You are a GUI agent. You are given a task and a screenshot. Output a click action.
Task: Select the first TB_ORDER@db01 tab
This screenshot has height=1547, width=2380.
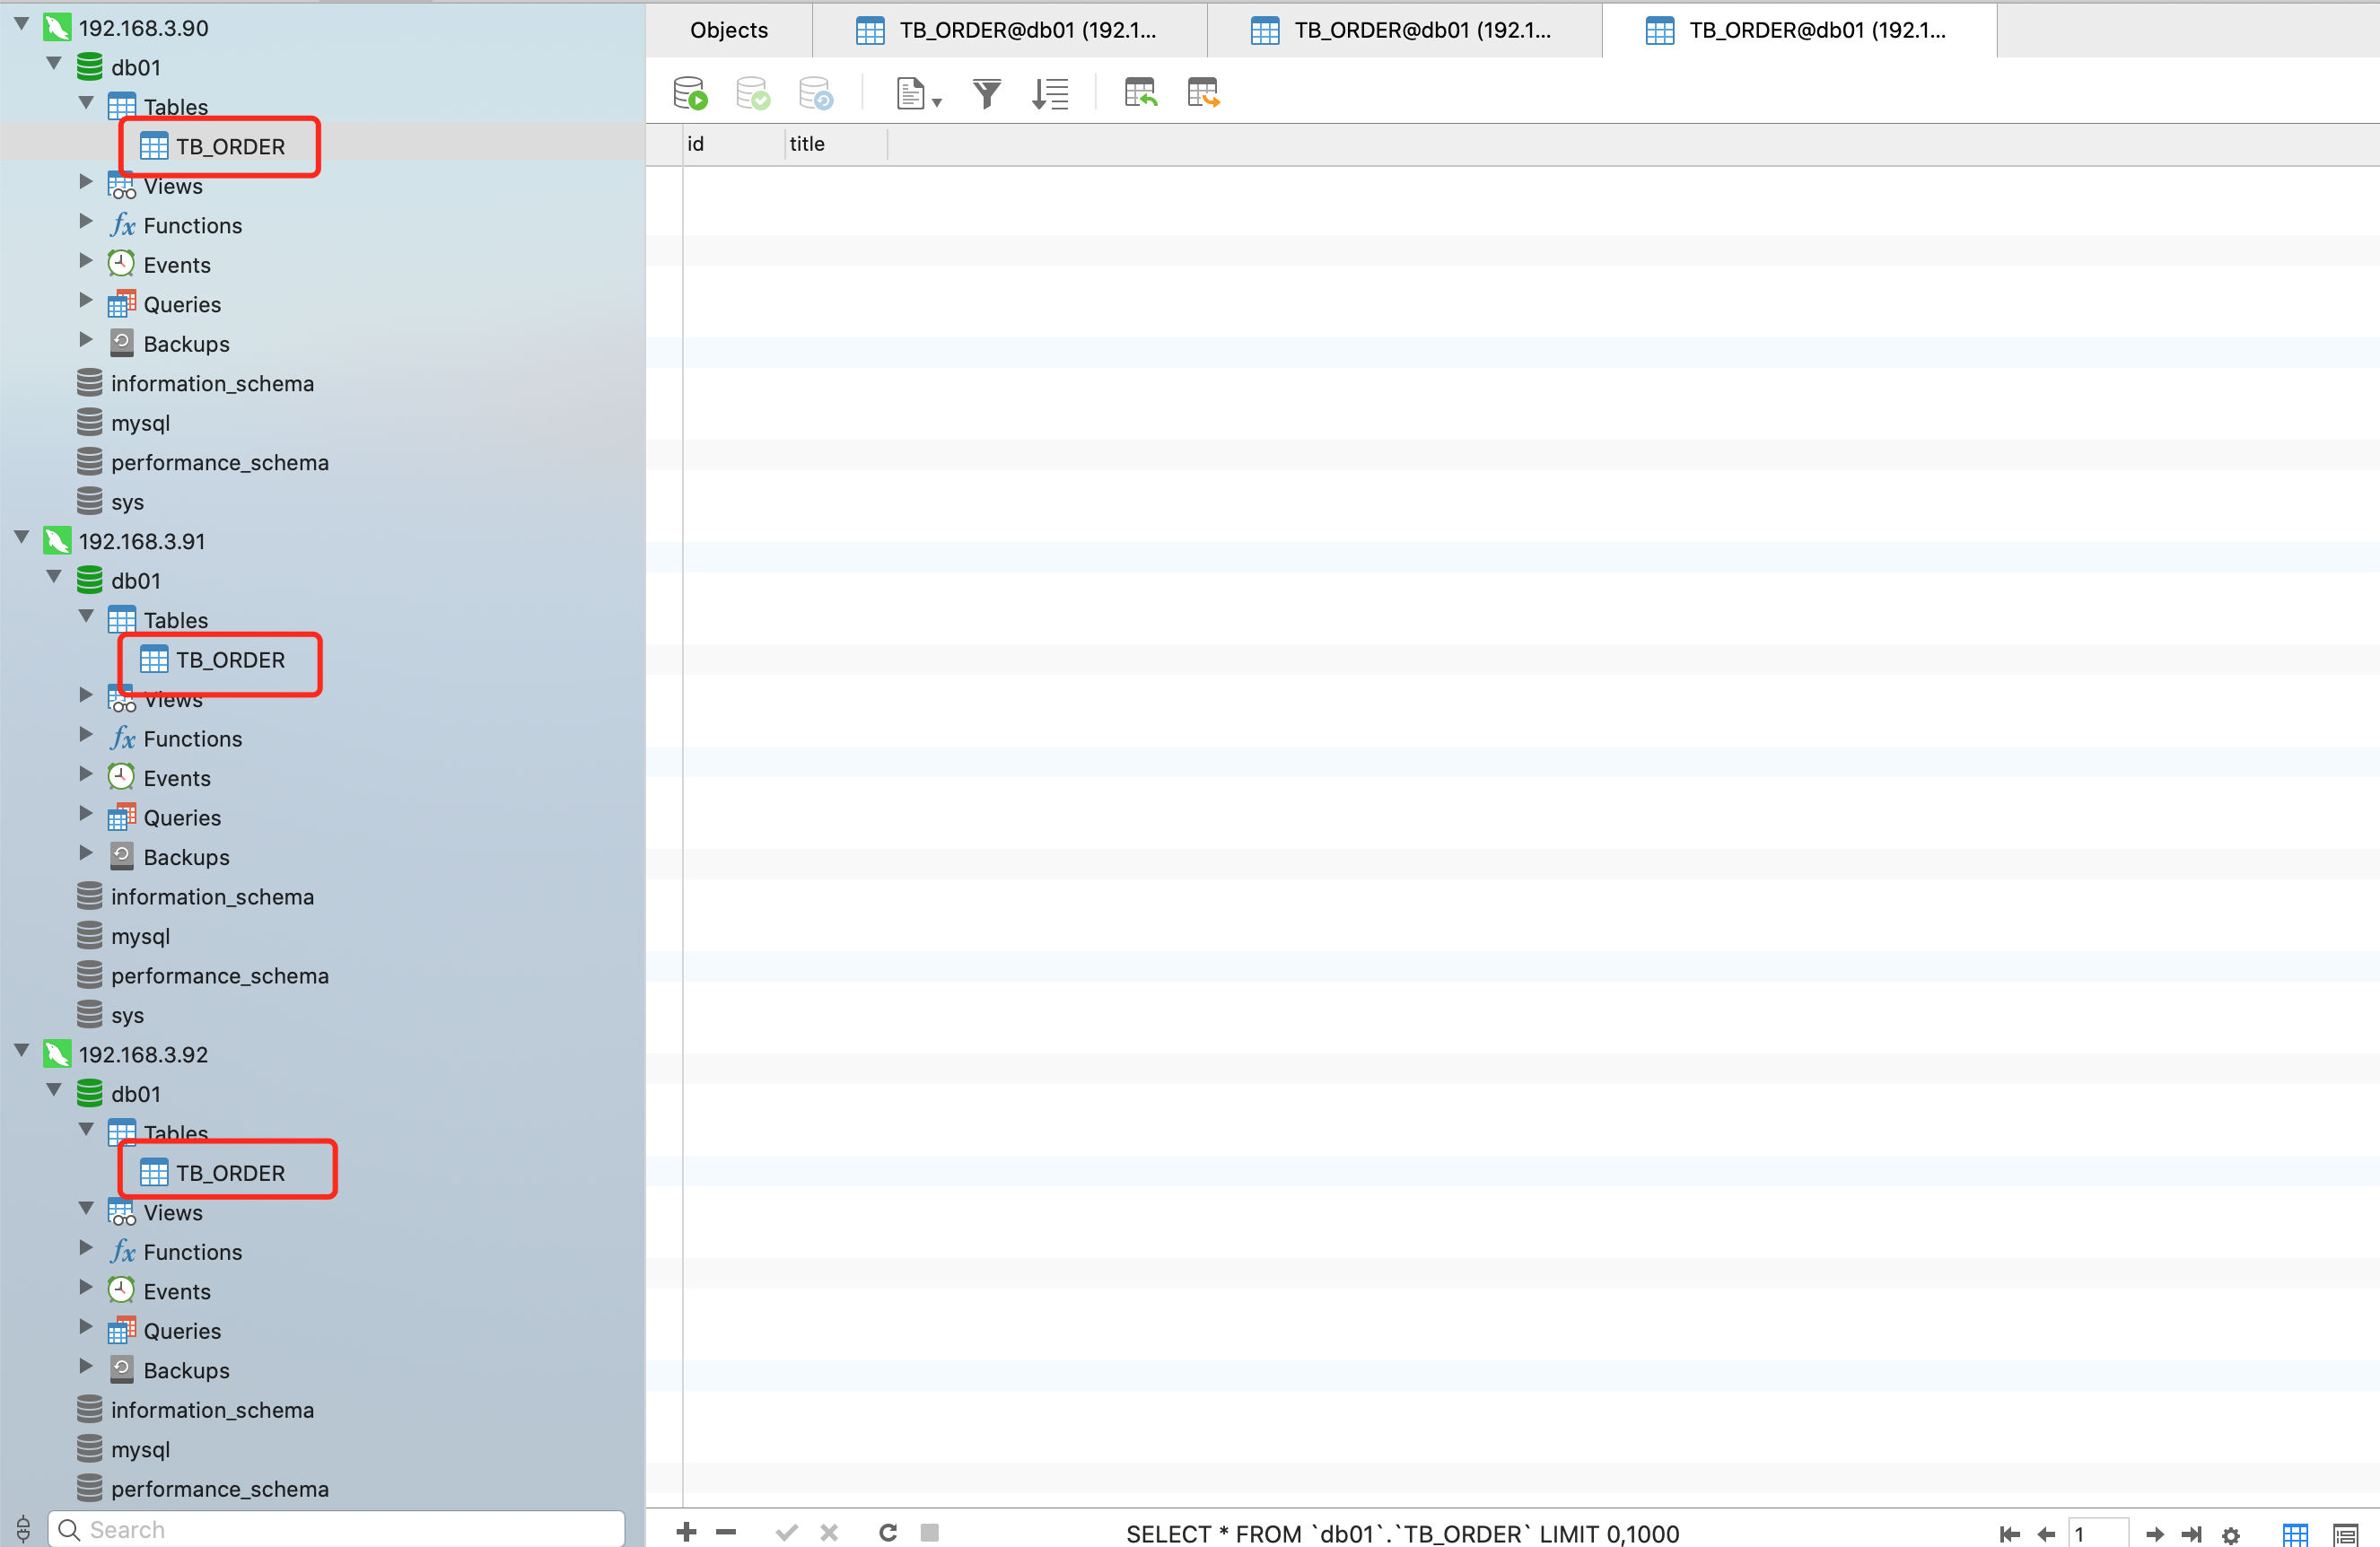pos(1008,30)
